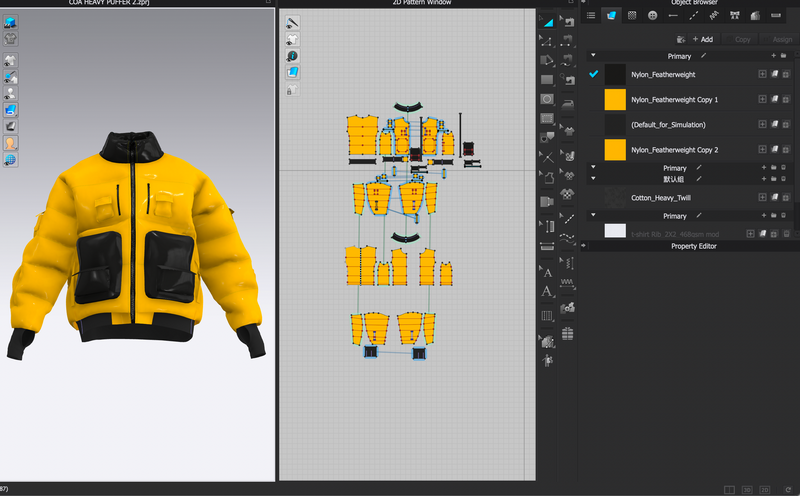
Task: Select Quilting gift-box icon
Action: (x=567, y=334)
